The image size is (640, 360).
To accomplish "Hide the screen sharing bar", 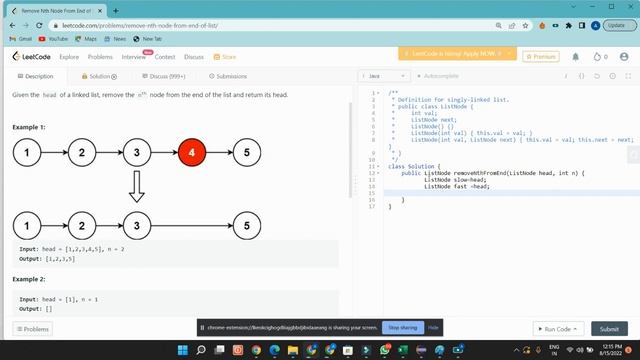I will [x=433, y=328].
